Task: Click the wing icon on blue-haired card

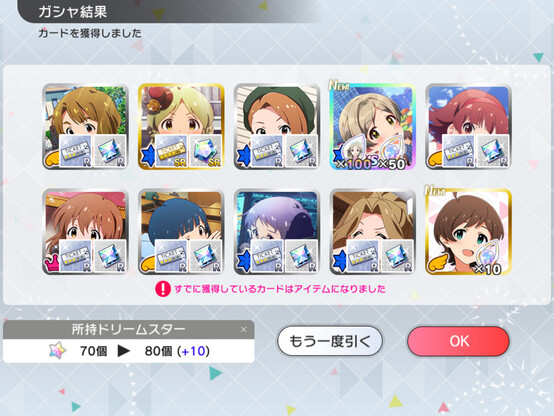Action: (x=148, y=264)
